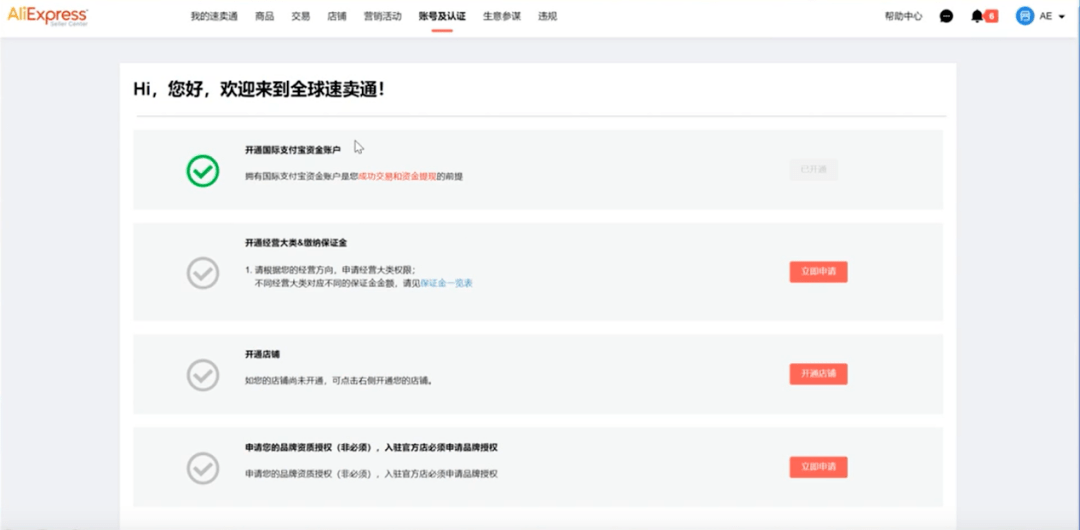Click the 开通店铺 button
The image size is (1080, 530).
818,374
